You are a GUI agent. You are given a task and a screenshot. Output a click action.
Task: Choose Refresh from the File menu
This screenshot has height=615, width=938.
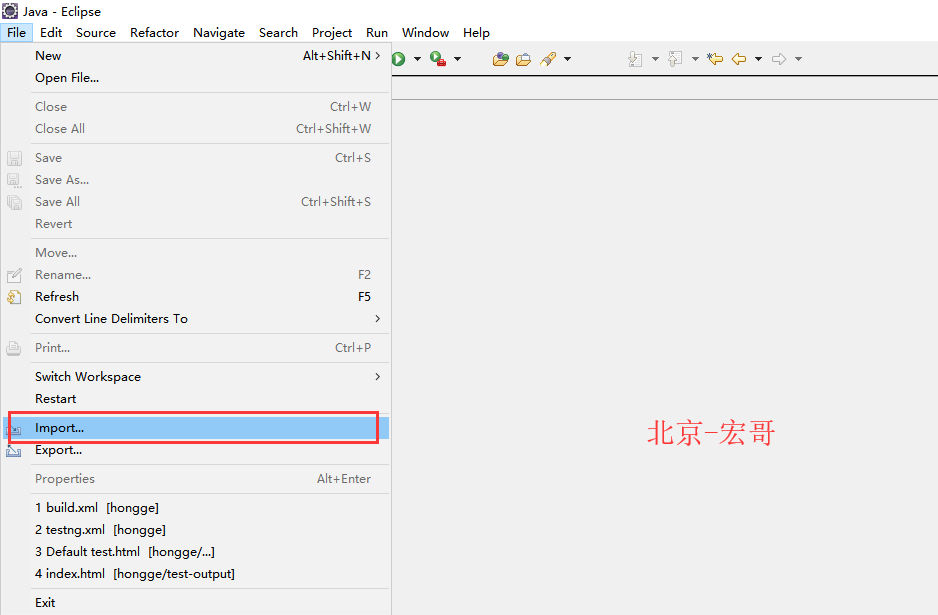tap(196, 297)
